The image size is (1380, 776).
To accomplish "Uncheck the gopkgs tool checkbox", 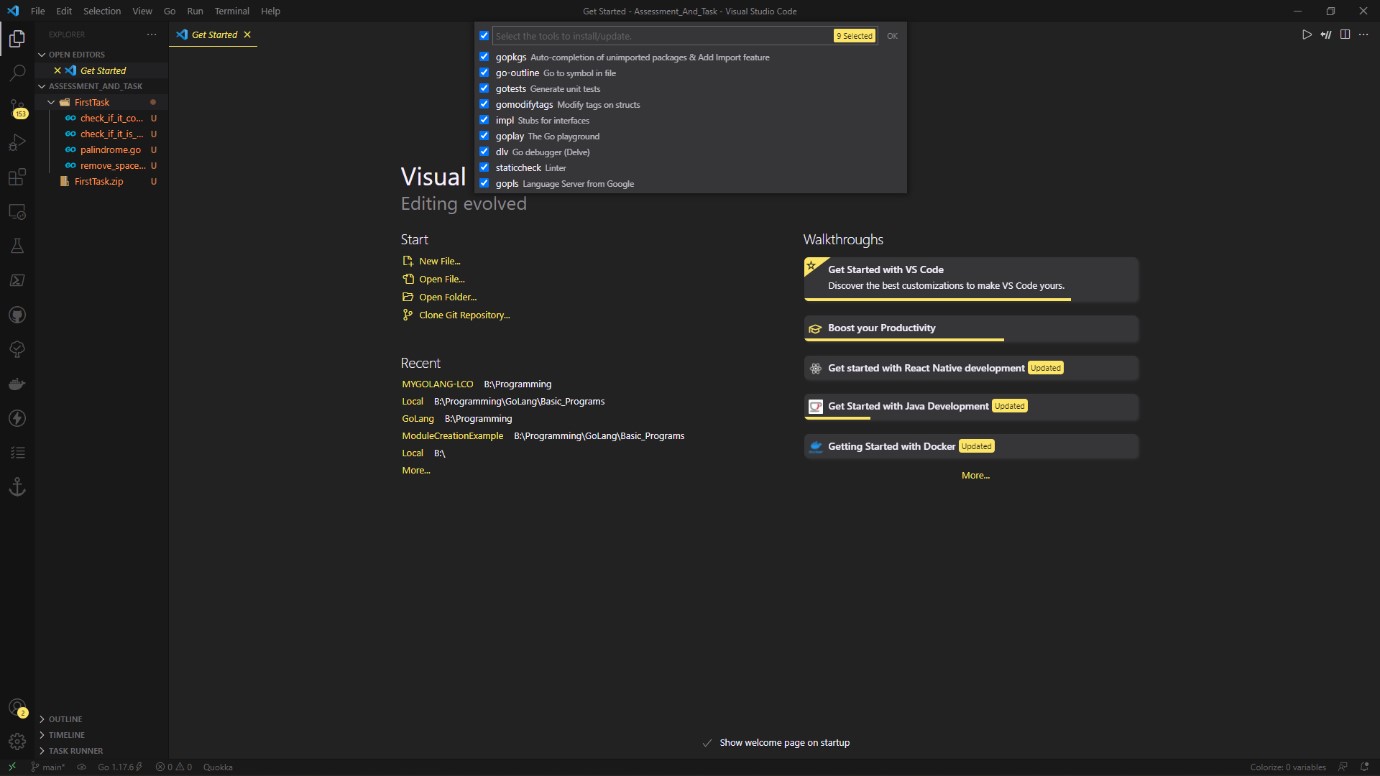I will pos(485,57).
